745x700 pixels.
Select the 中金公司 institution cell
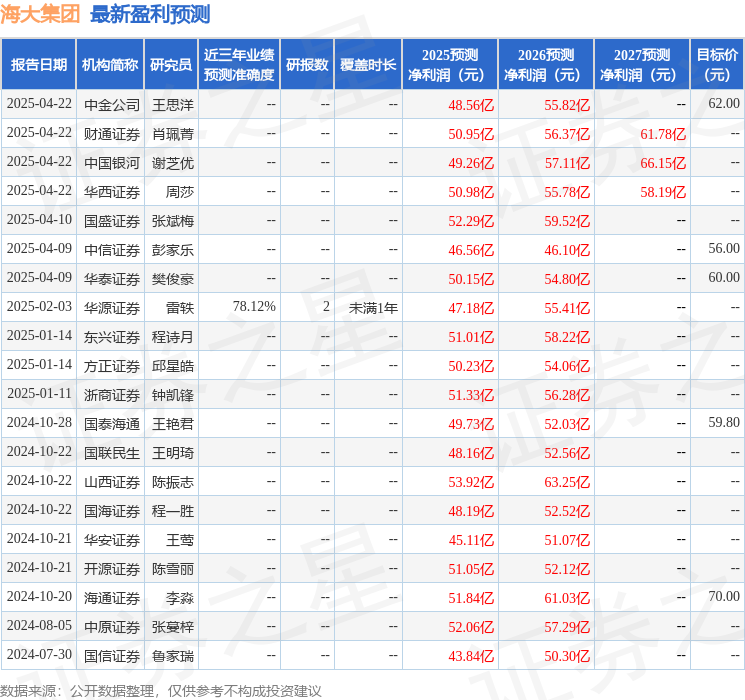coord(112,105)
